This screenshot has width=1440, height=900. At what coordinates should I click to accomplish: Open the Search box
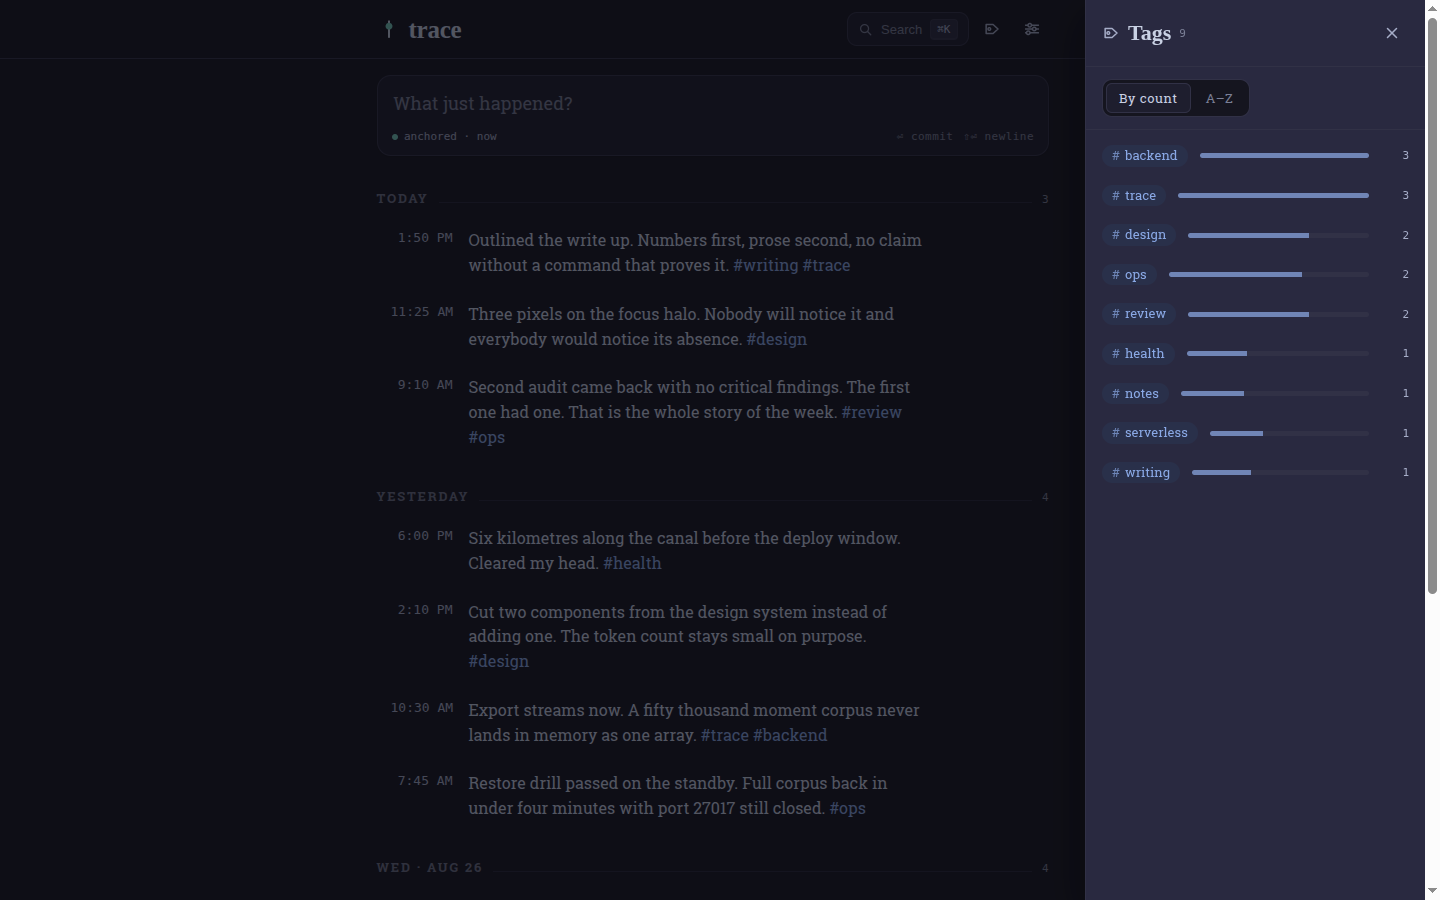pyautogui.click(x=908, y=29)
